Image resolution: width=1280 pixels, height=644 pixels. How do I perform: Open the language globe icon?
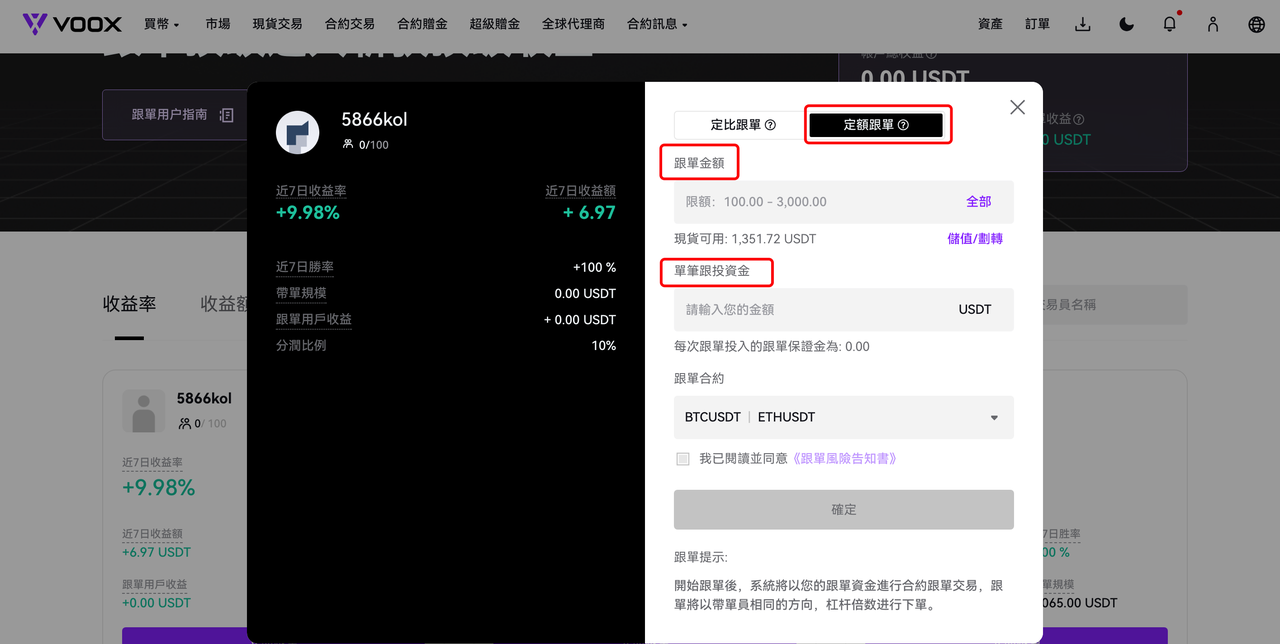click(1257, 24)
